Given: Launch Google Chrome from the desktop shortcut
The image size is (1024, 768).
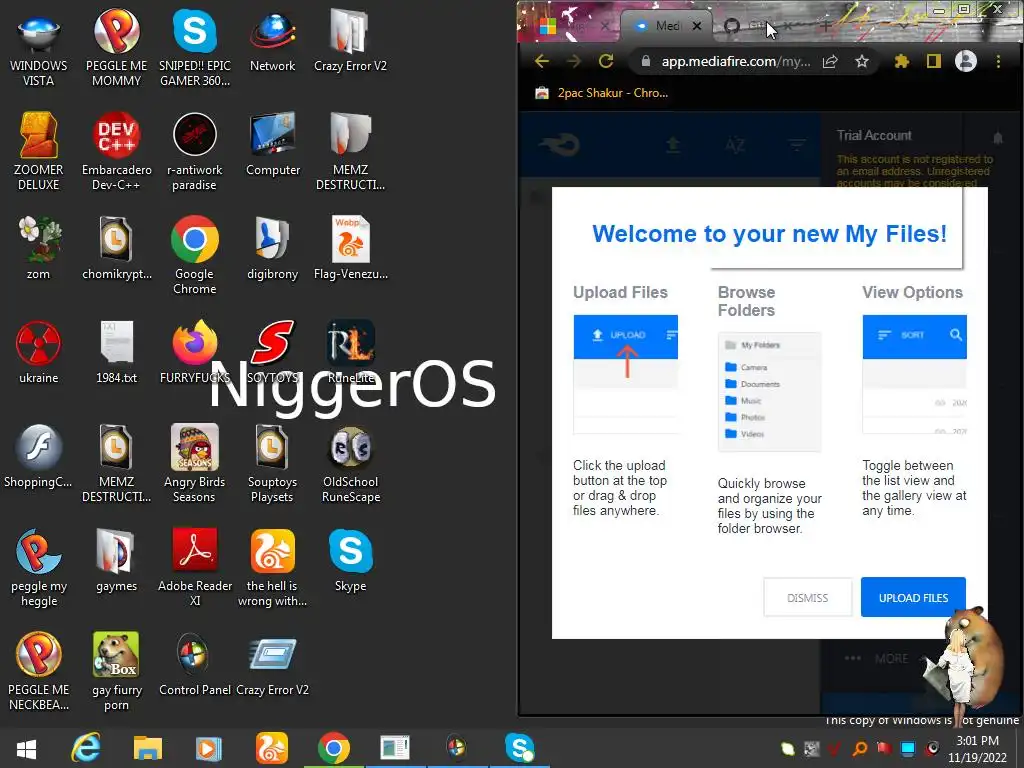Looking at the screenshot, I should 195,255.
